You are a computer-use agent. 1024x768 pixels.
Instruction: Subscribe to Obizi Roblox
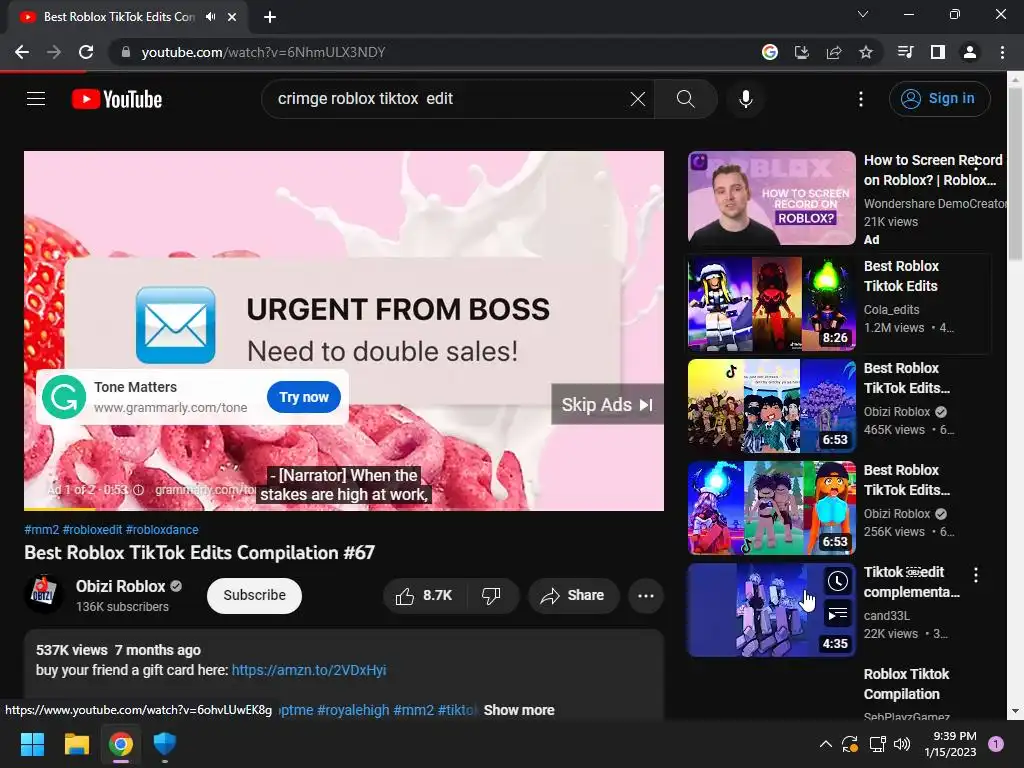254,596
